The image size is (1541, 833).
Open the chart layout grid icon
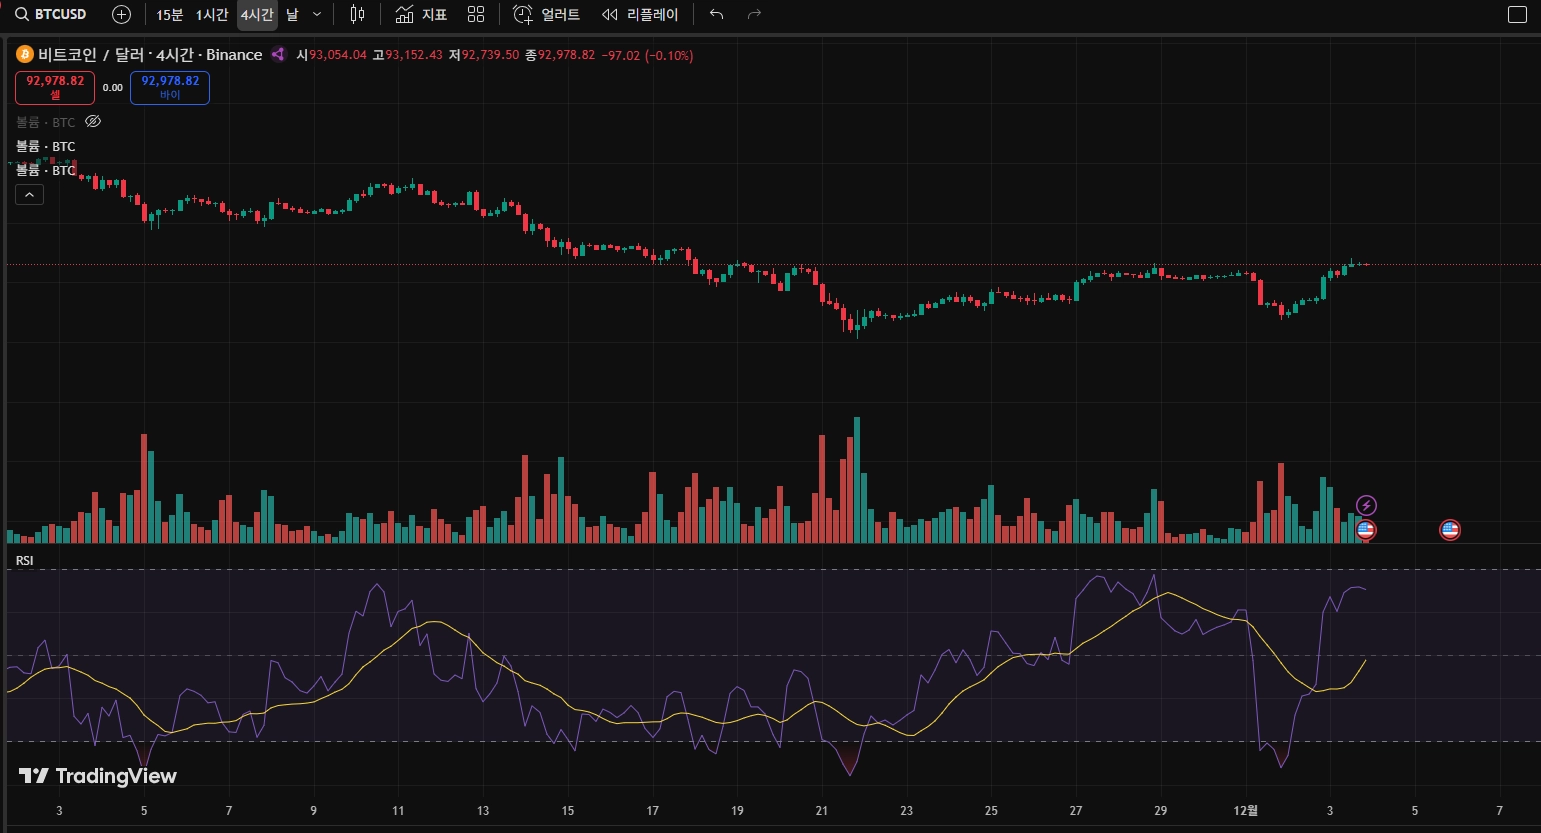(475, 14)
